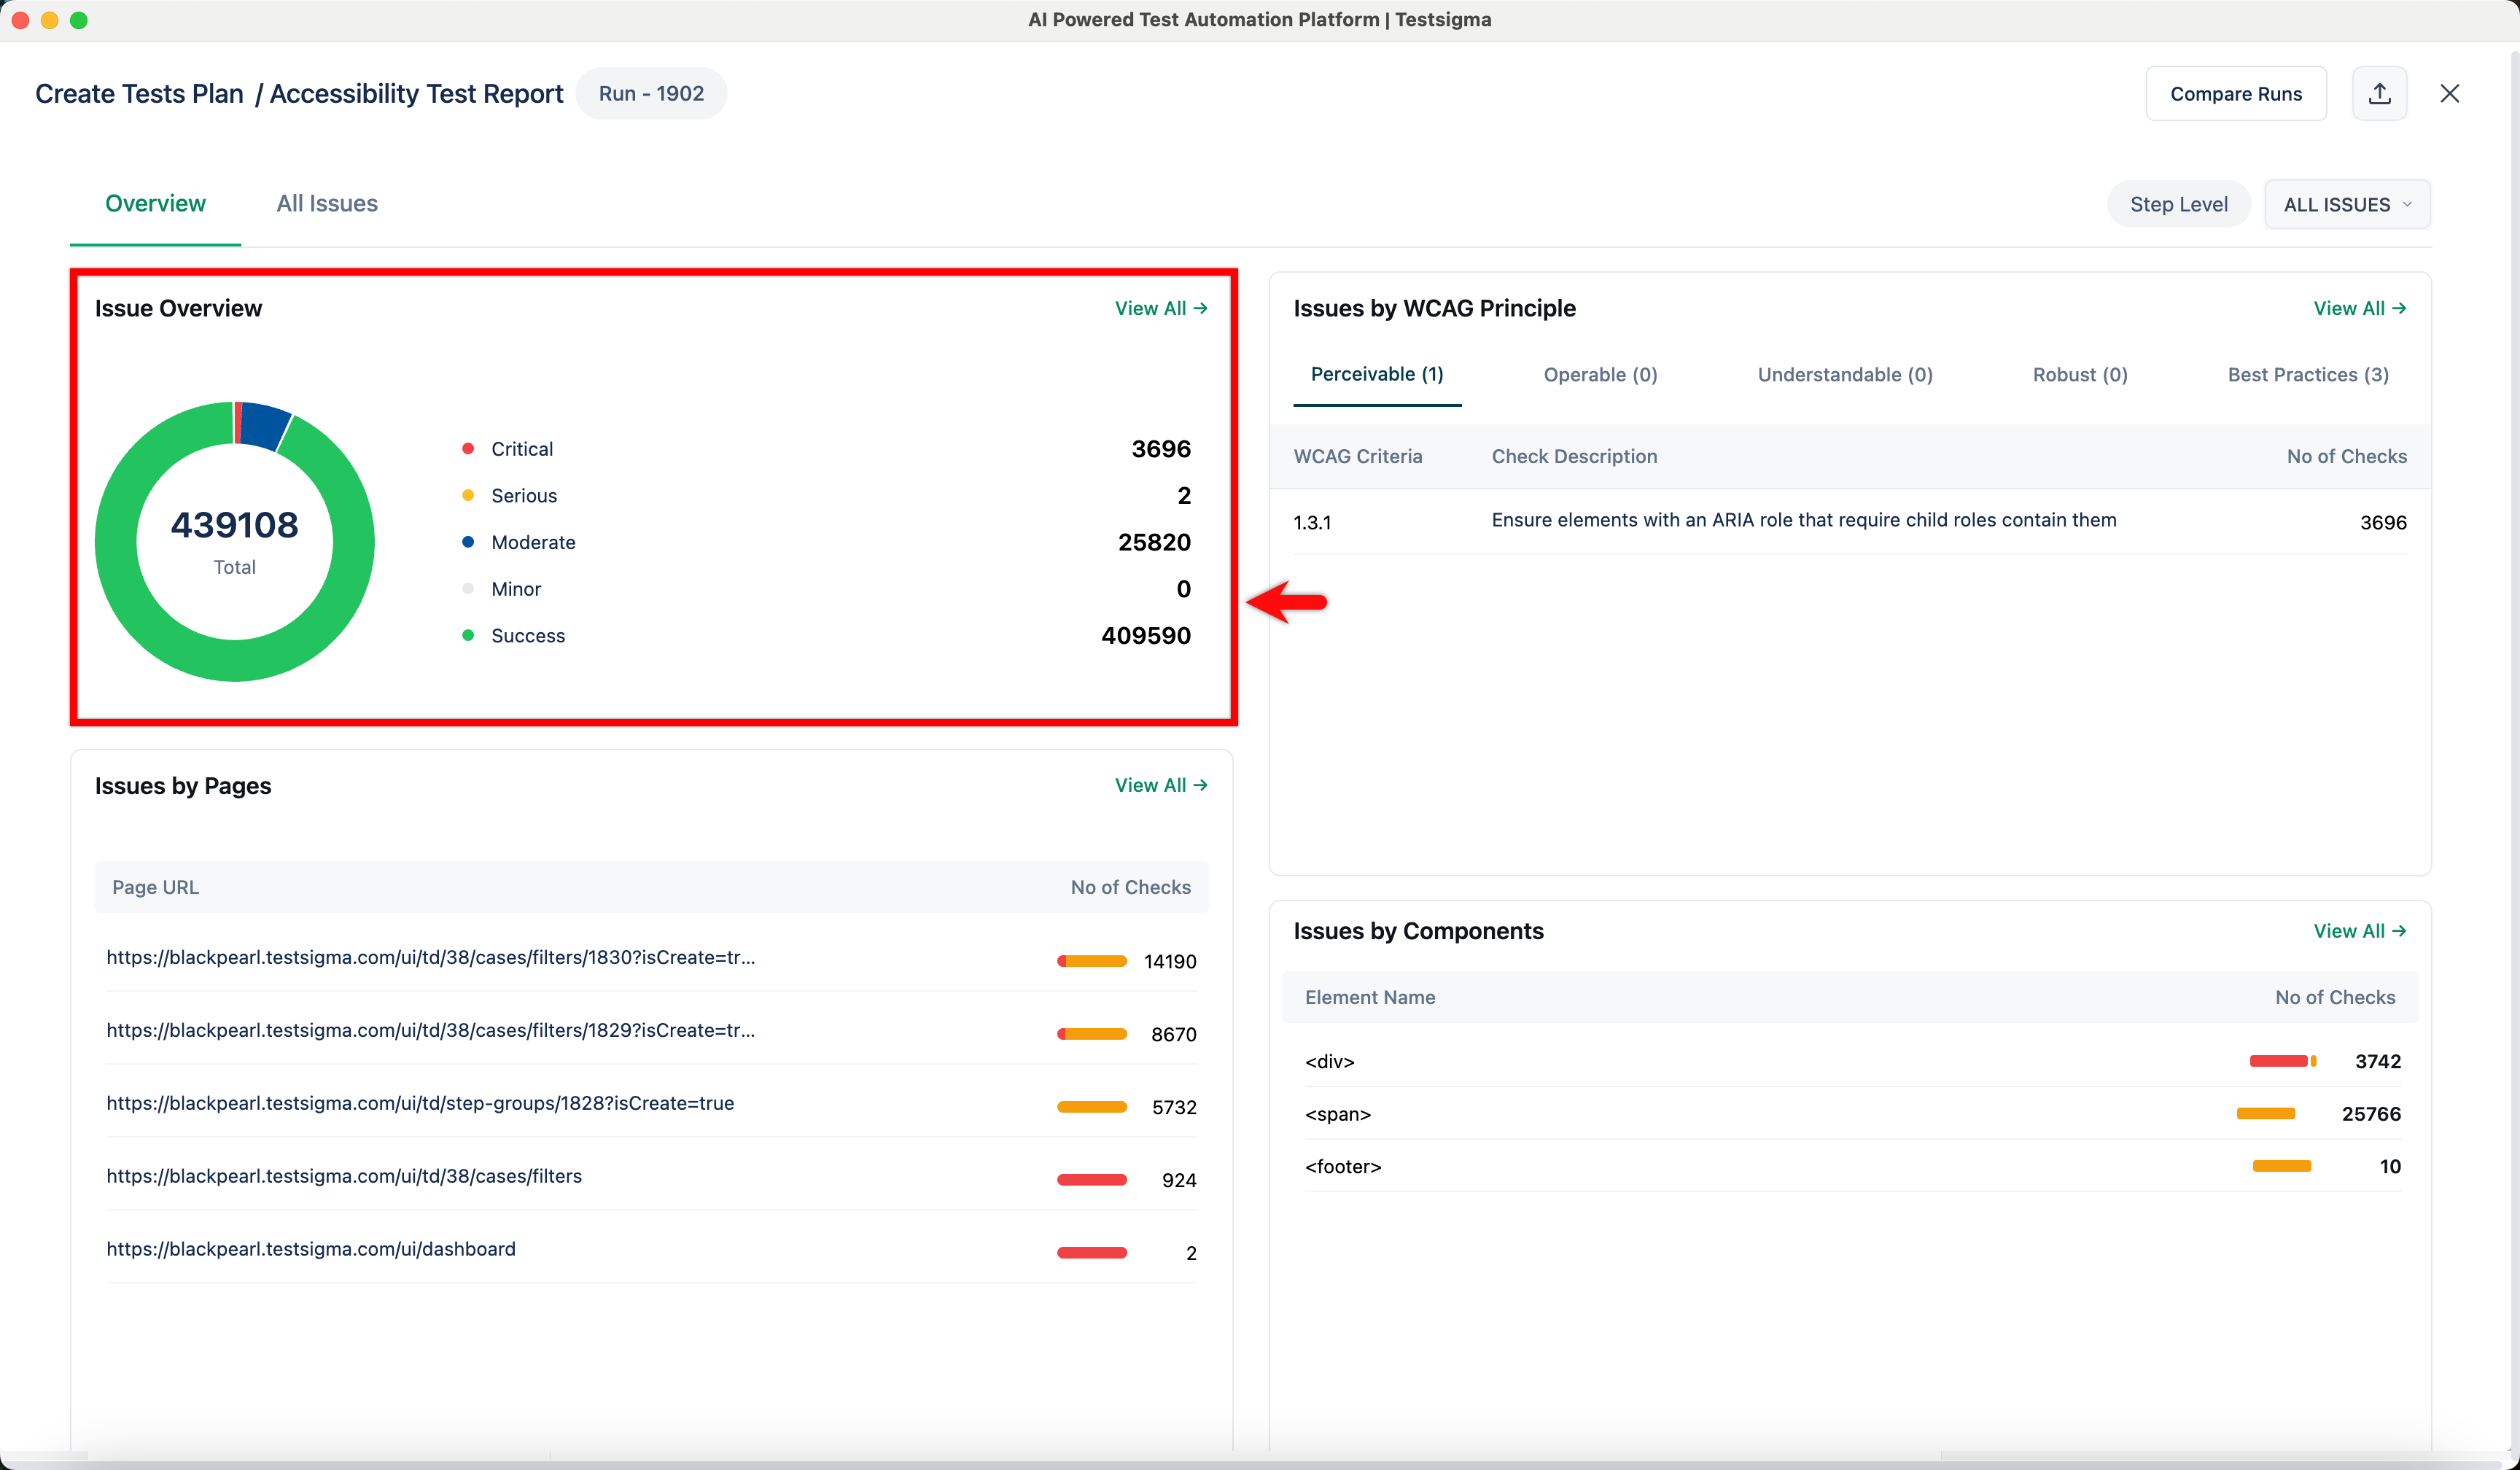Viewport: 2520px width, 1470px height.
Task: Click the Critical severity red dot in the legend
Action: coord(468,448)
